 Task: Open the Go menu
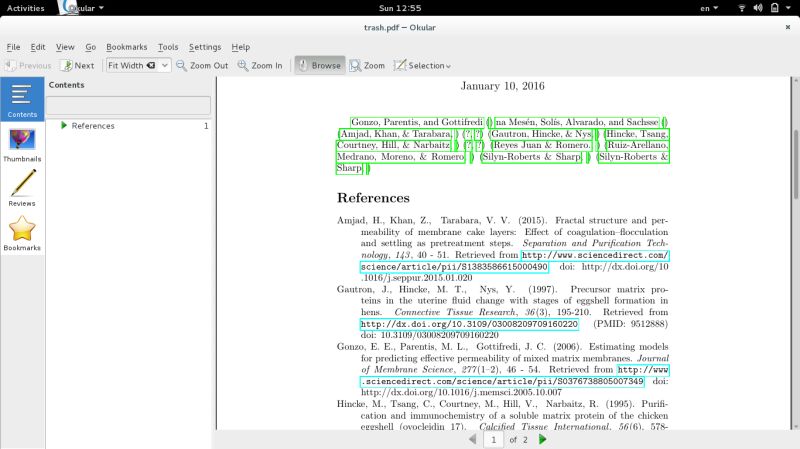point(90,47)
